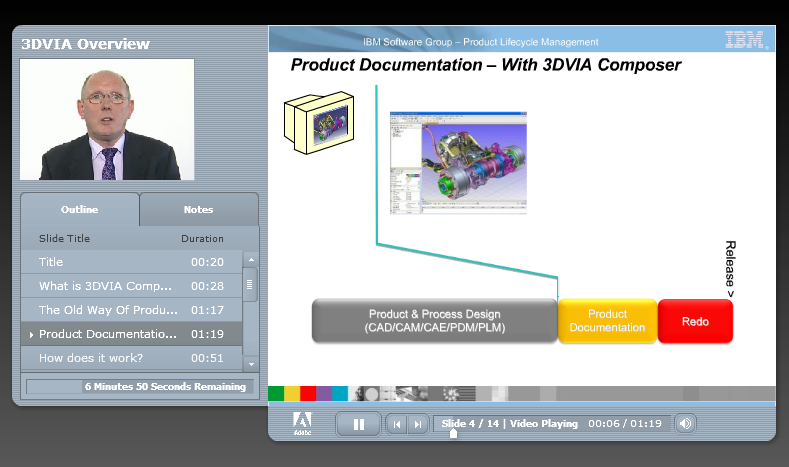Click the '01:17' duration value
The width and height of the screenshot is (789, 467).
point(207,310)
